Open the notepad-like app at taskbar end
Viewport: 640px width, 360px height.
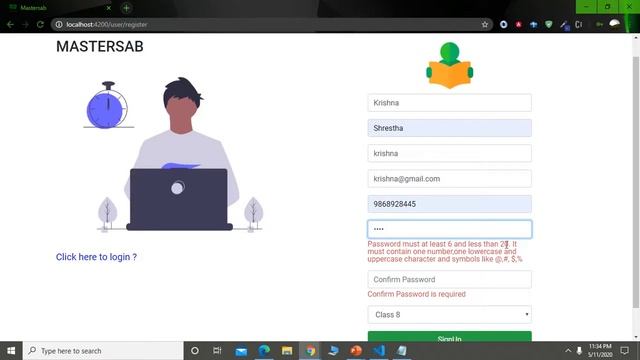pos(402,351)
